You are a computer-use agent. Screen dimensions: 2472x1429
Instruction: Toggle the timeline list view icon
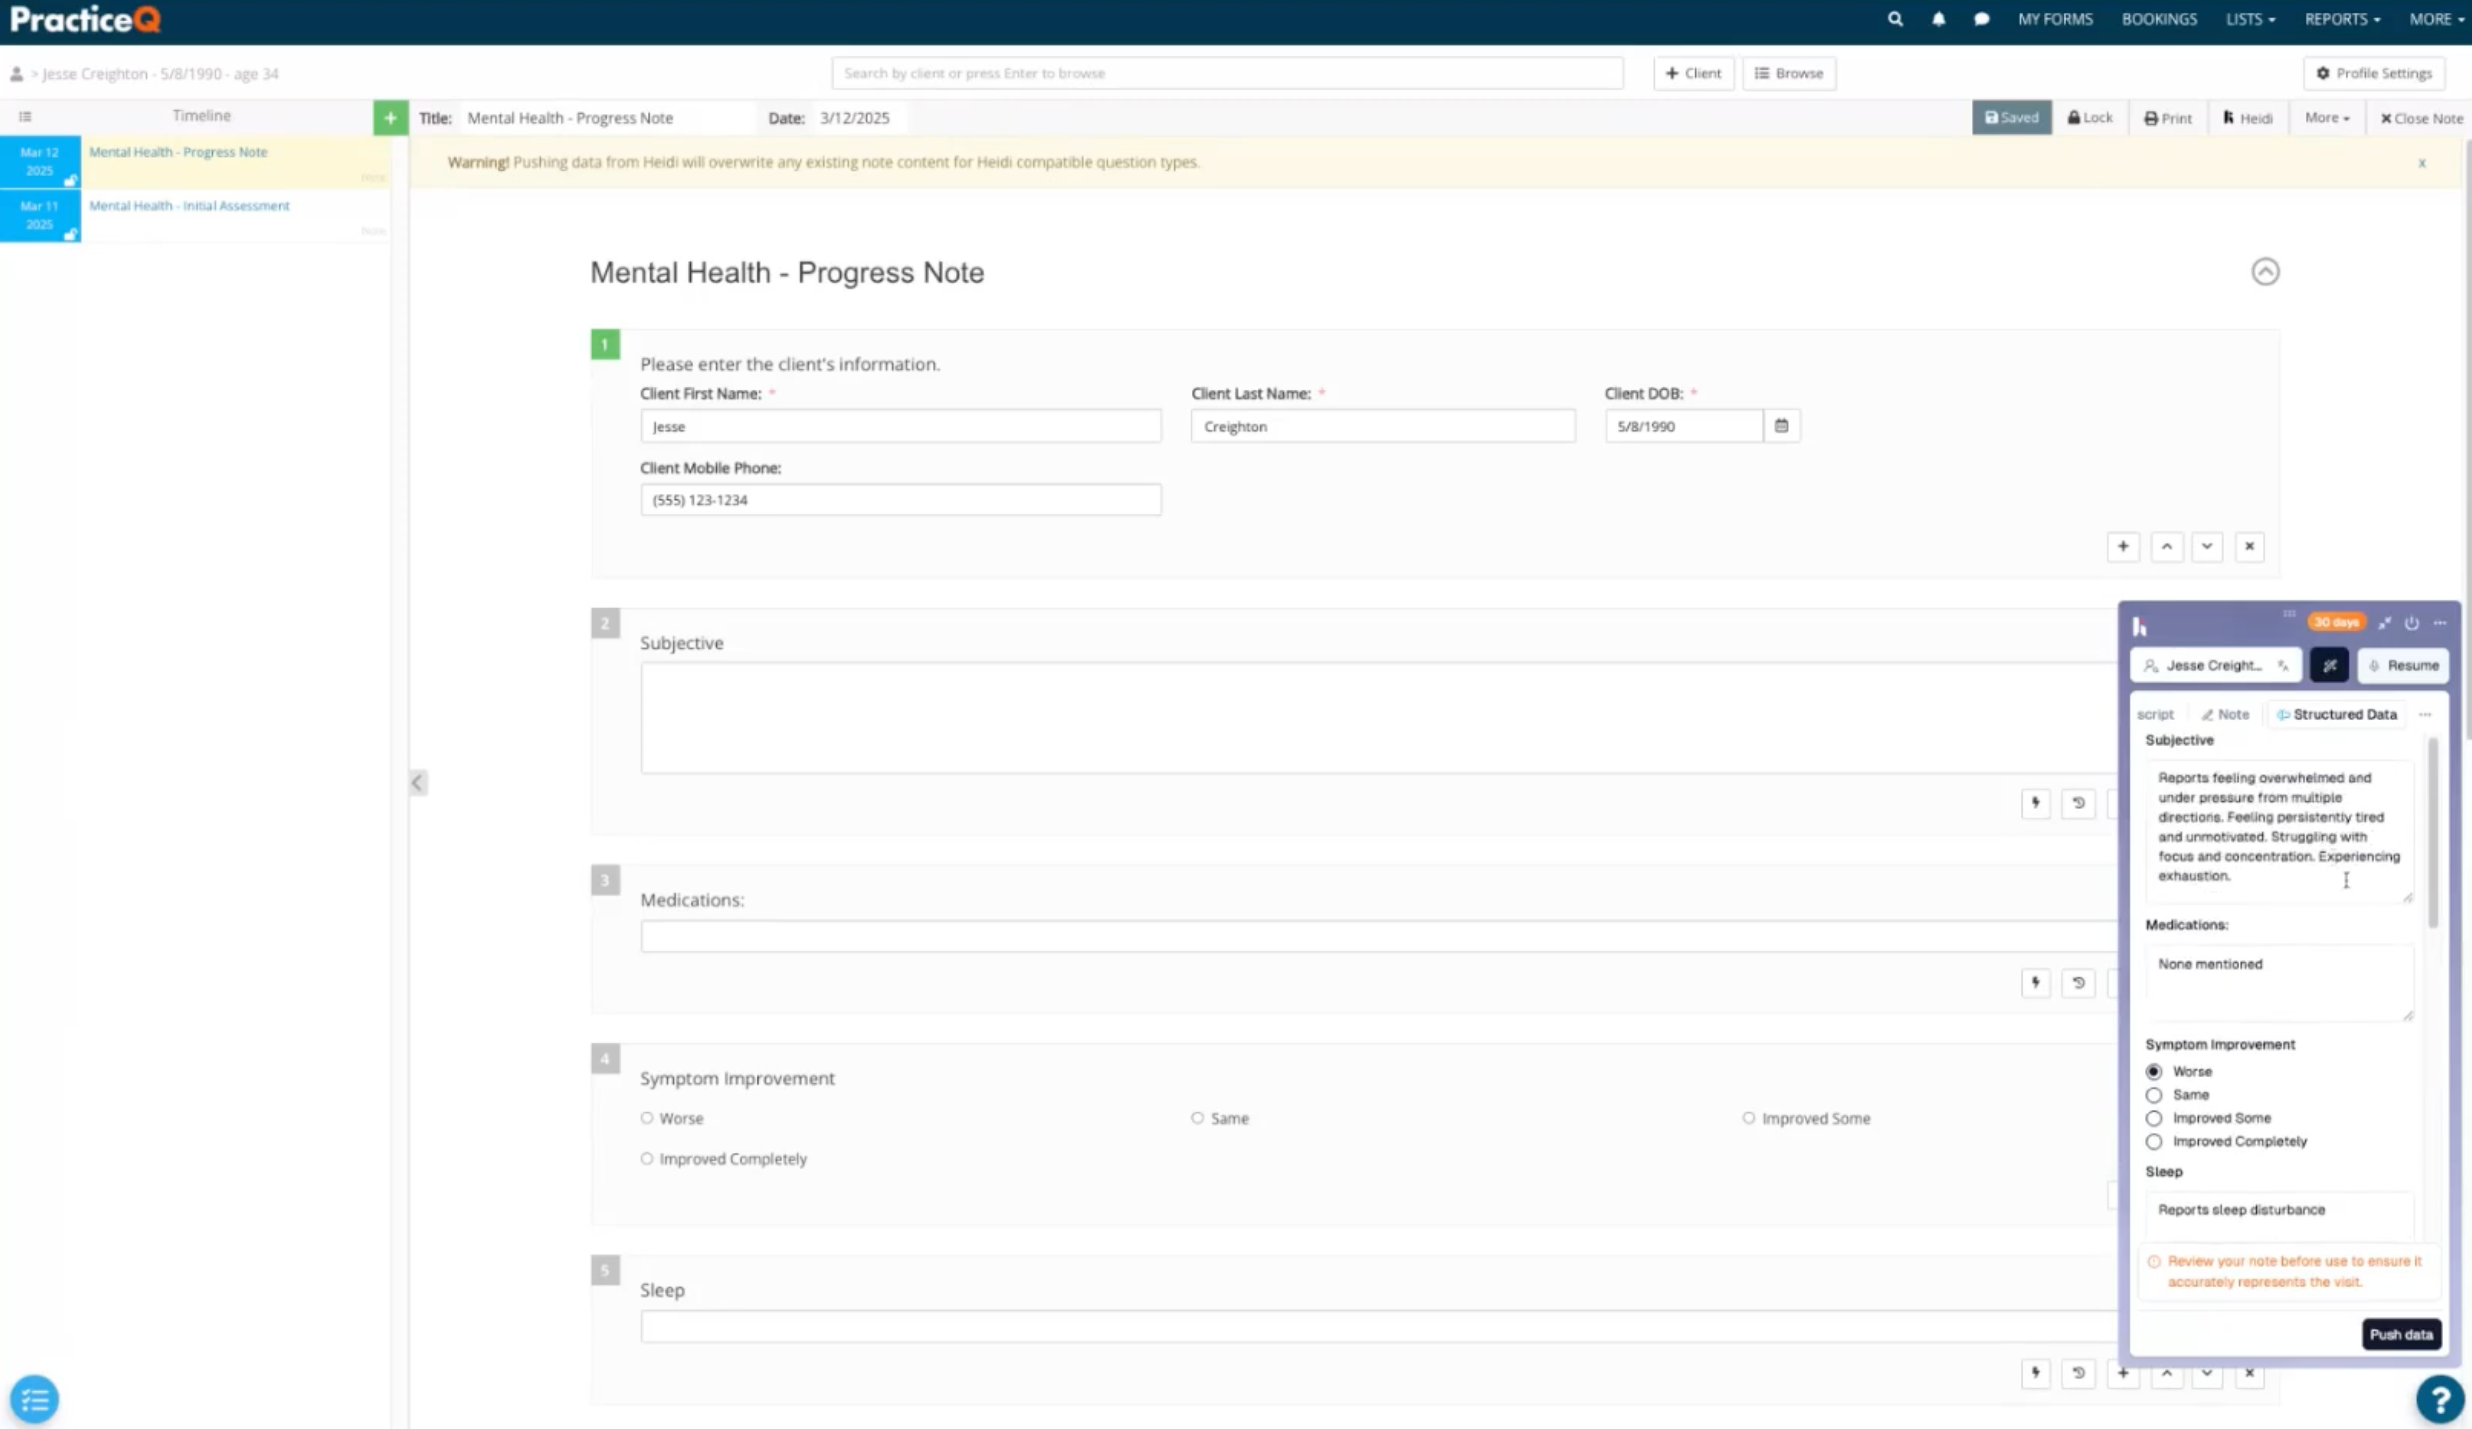click(x=25, y=116)
